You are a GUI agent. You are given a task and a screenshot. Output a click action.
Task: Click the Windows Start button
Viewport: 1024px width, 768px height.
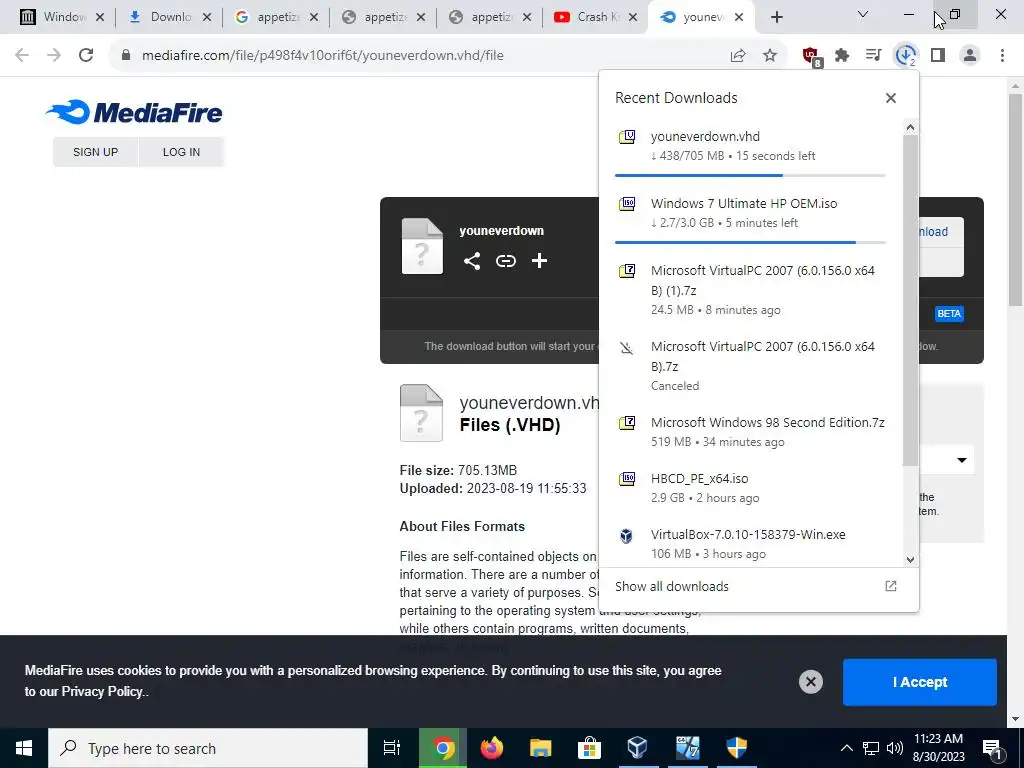24,748
